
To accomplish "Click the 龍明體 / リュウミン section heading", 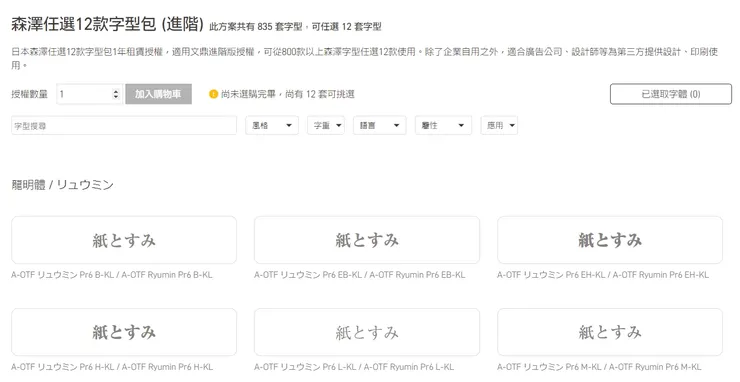I will pyautogui.click(x=62, y=185).
